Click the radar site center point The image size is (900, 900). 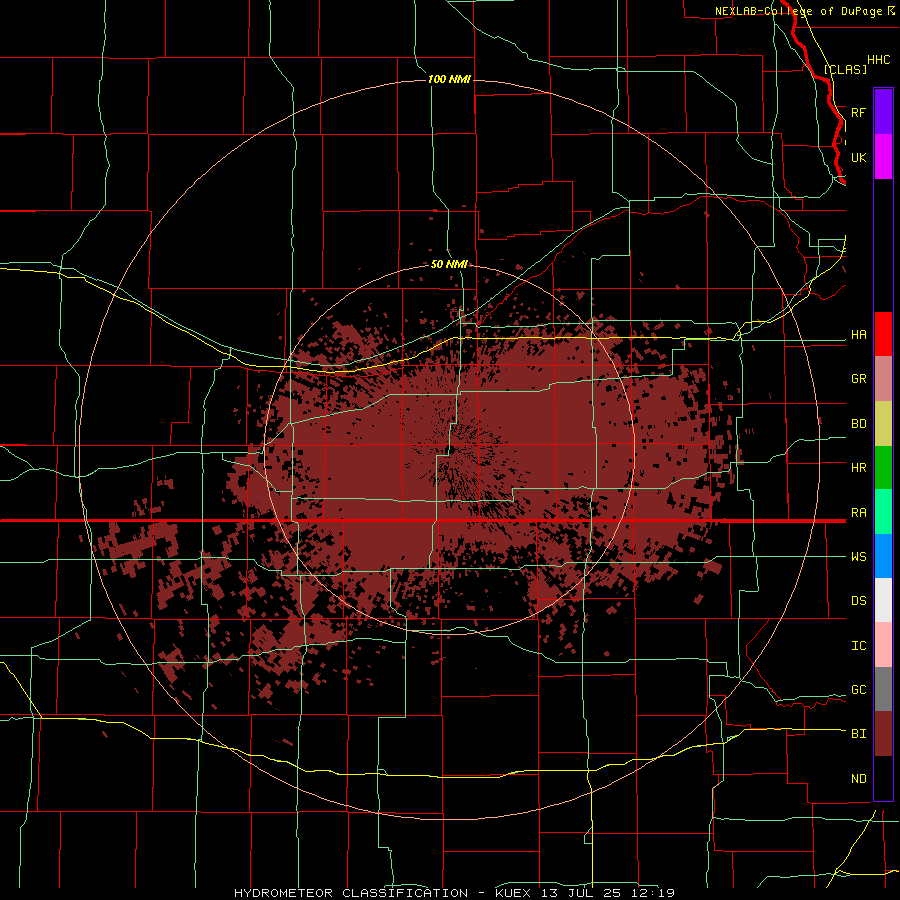[451, 449]
